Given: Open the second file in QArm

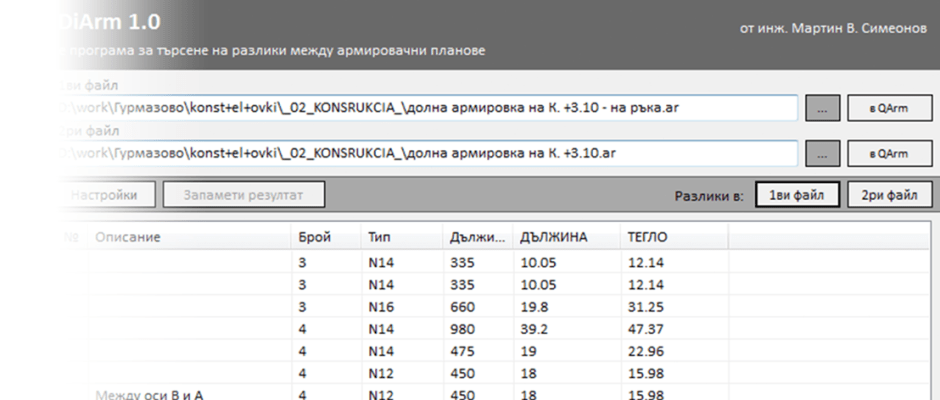Looking at the screenshot, I should [x=887, y=153].
